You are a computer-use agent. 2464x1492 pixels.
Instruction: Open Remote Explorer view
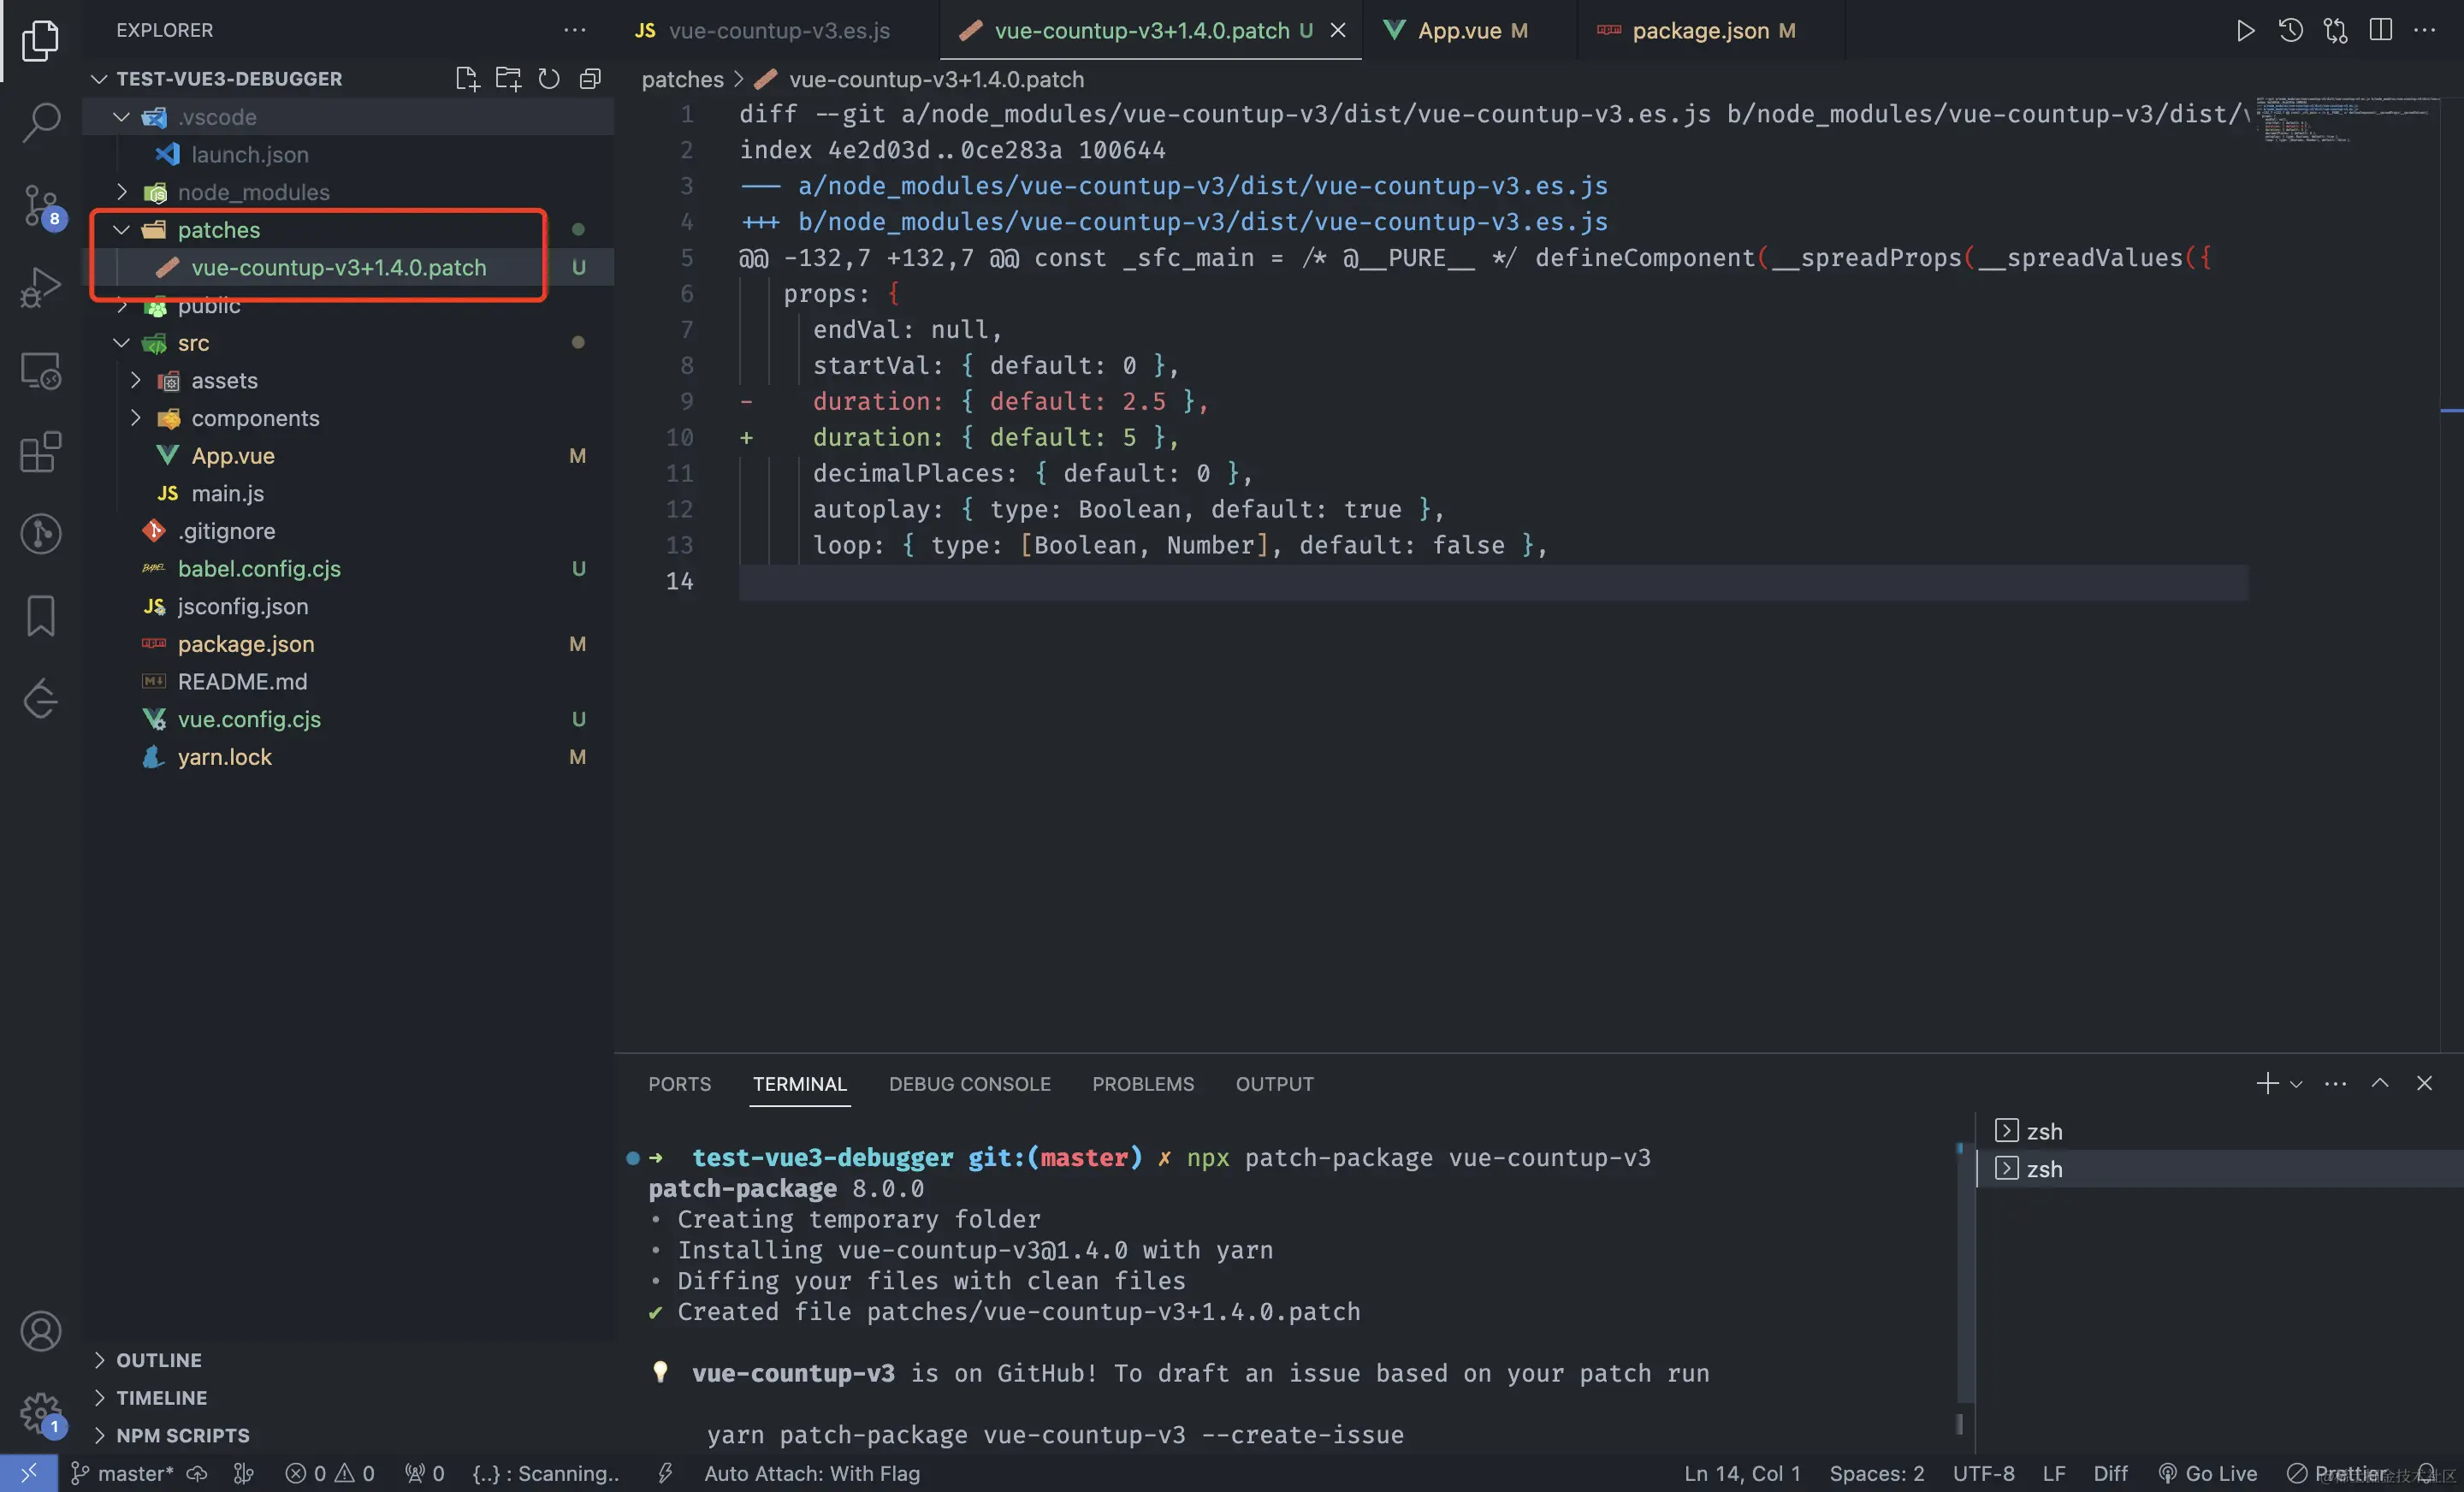click(40, 370)
